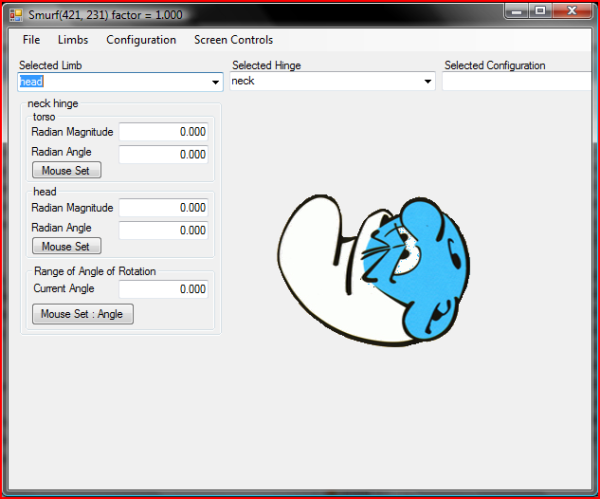This screenshot has width=600, height=499.
Task: Click the 'Selected Configuration' label
Action: tap(495, 65)
